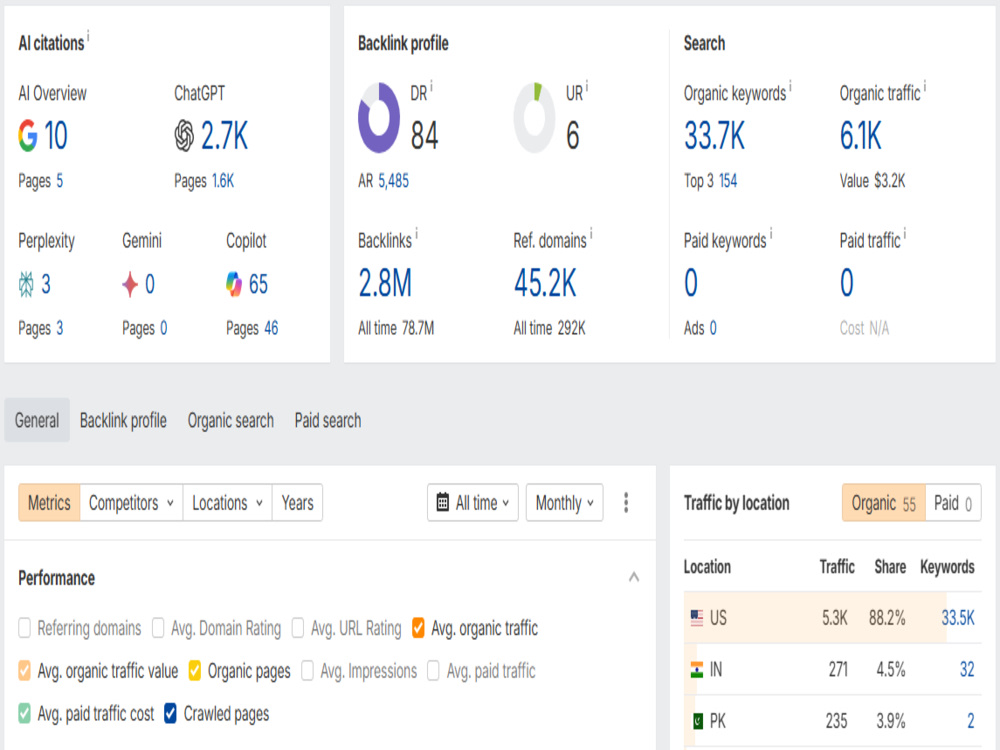Viewport: 1000px width, 750px height.
Task: Click the Copilot logo icon
Action: point(234,284)
